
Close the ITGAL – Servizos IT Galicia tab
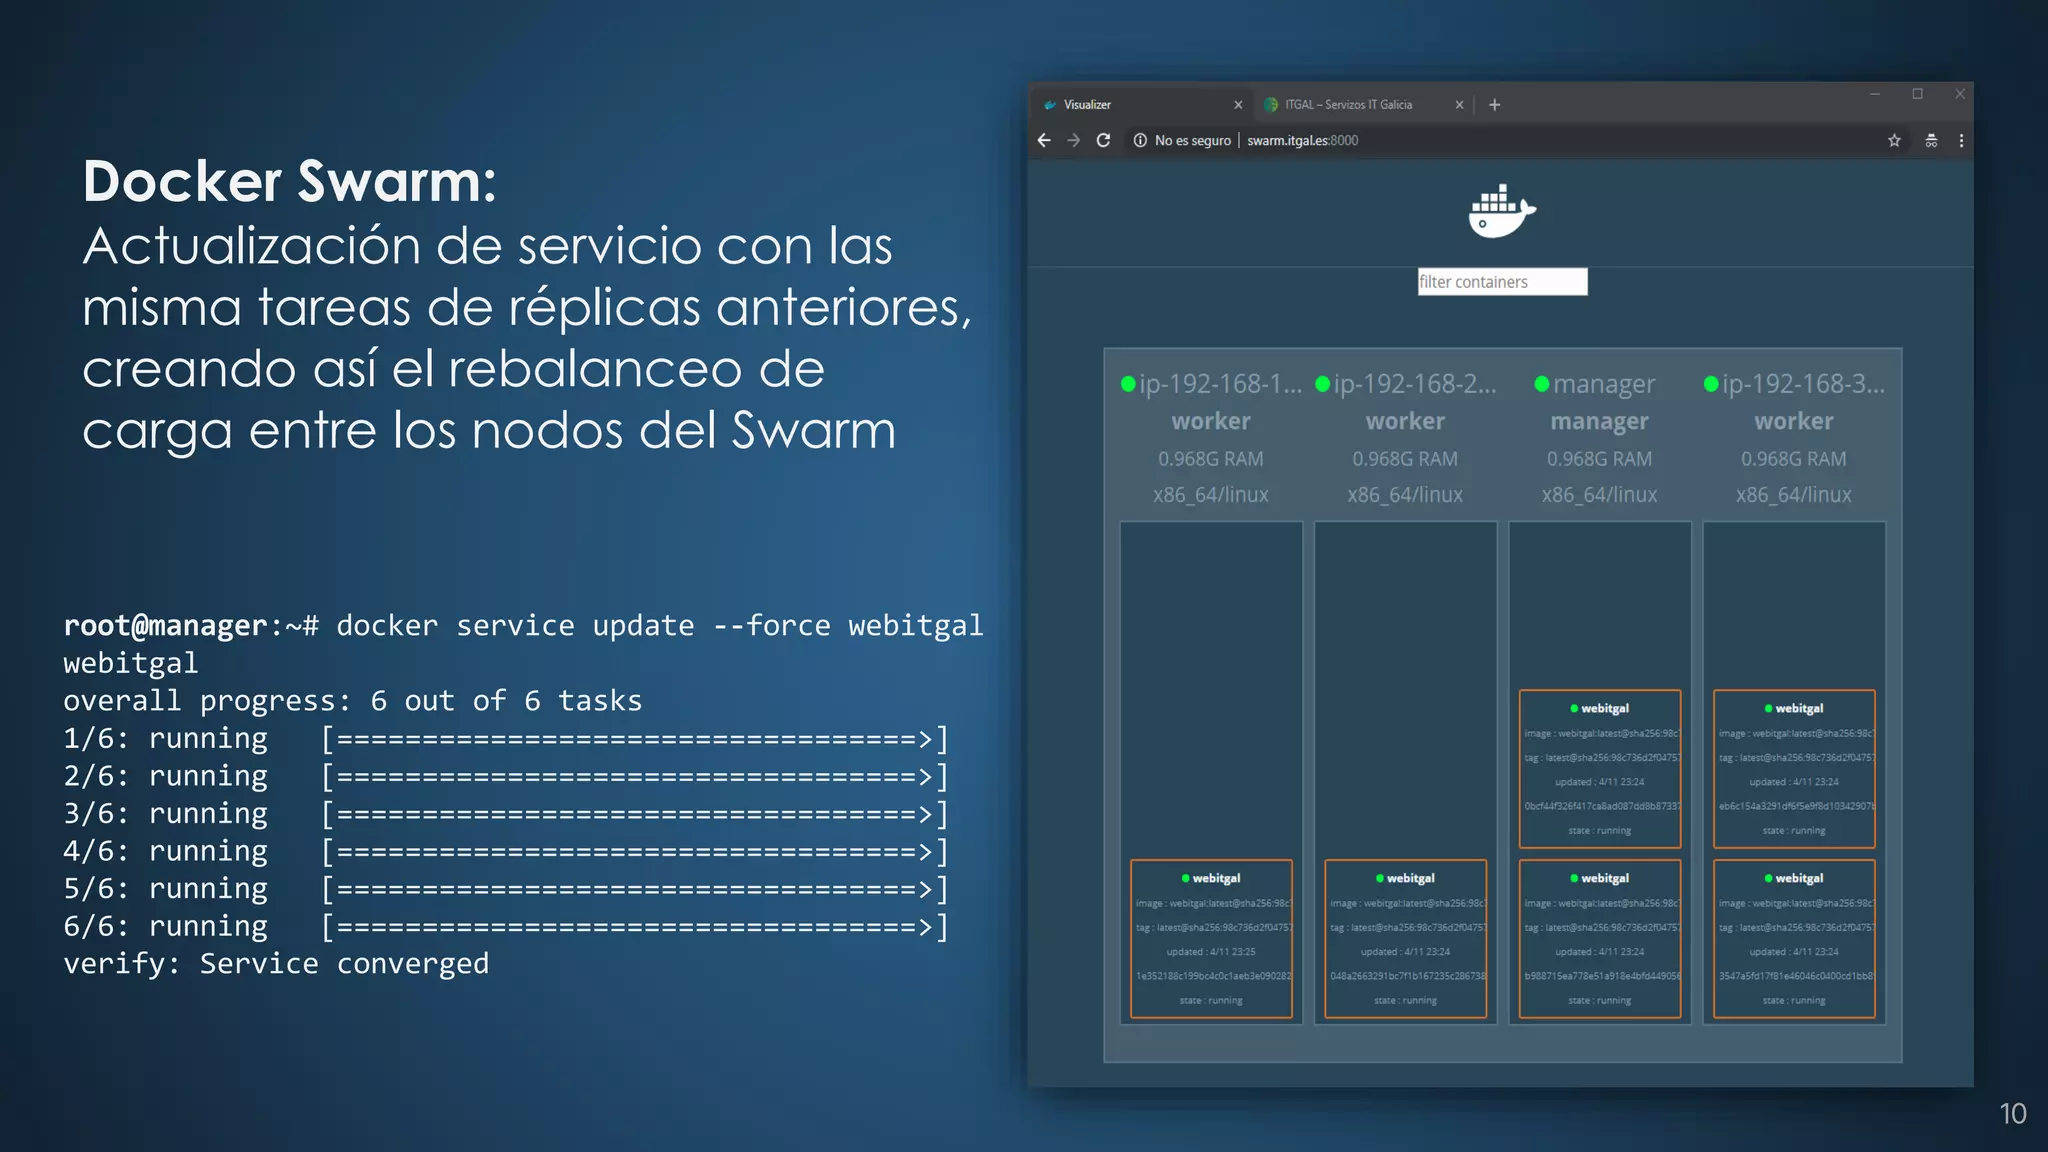[1459, 104]
